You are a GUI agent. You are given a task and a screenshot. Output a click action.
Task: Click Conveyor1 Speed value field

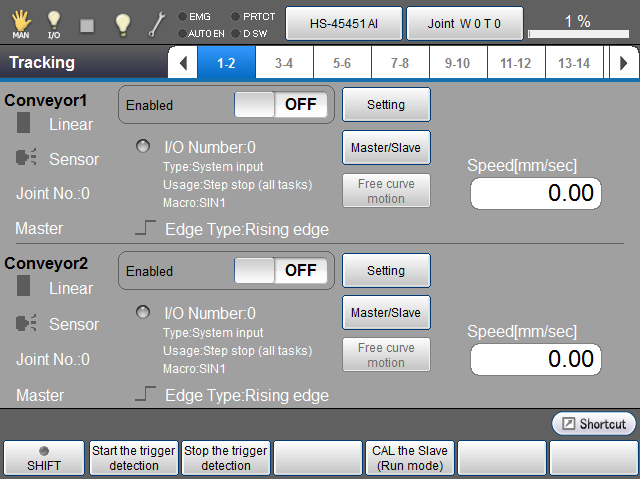(x=535, y=193)
